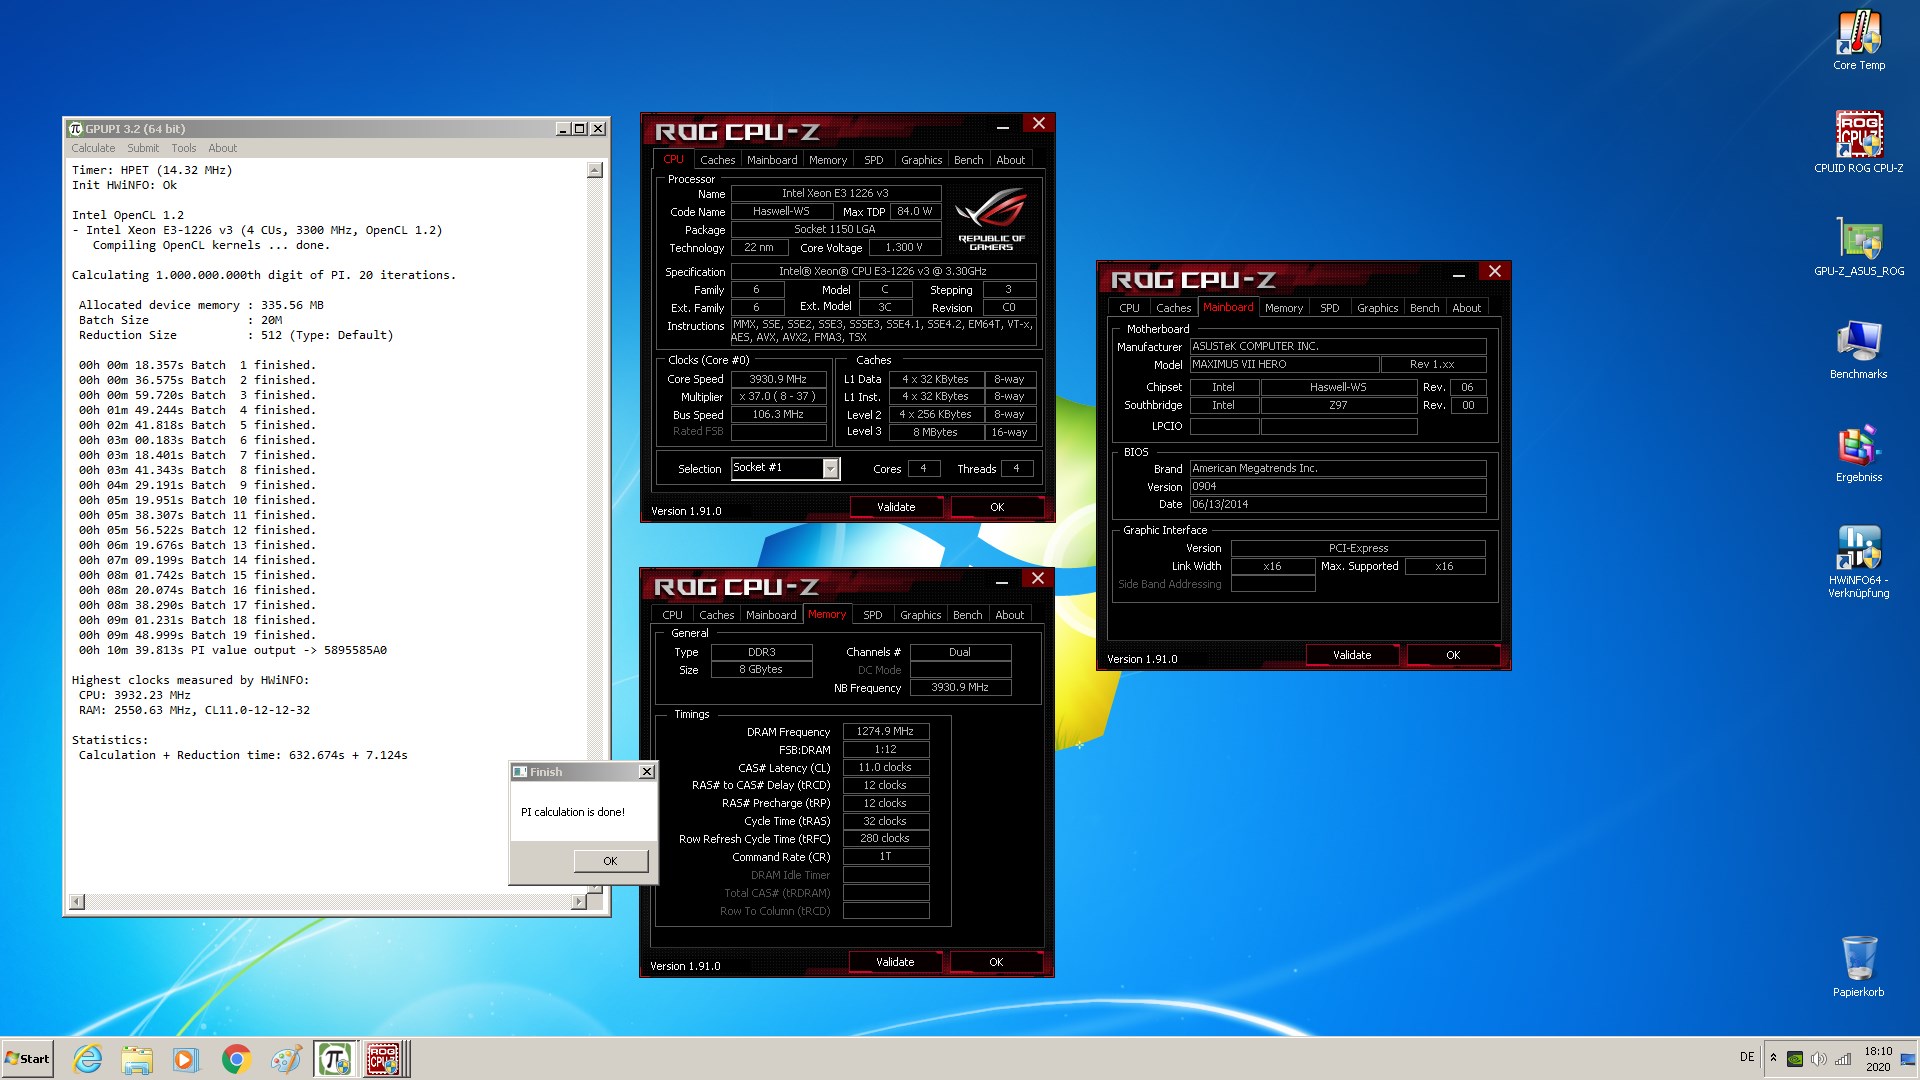Show hidden tray icons arrow

[1773, 1058]
